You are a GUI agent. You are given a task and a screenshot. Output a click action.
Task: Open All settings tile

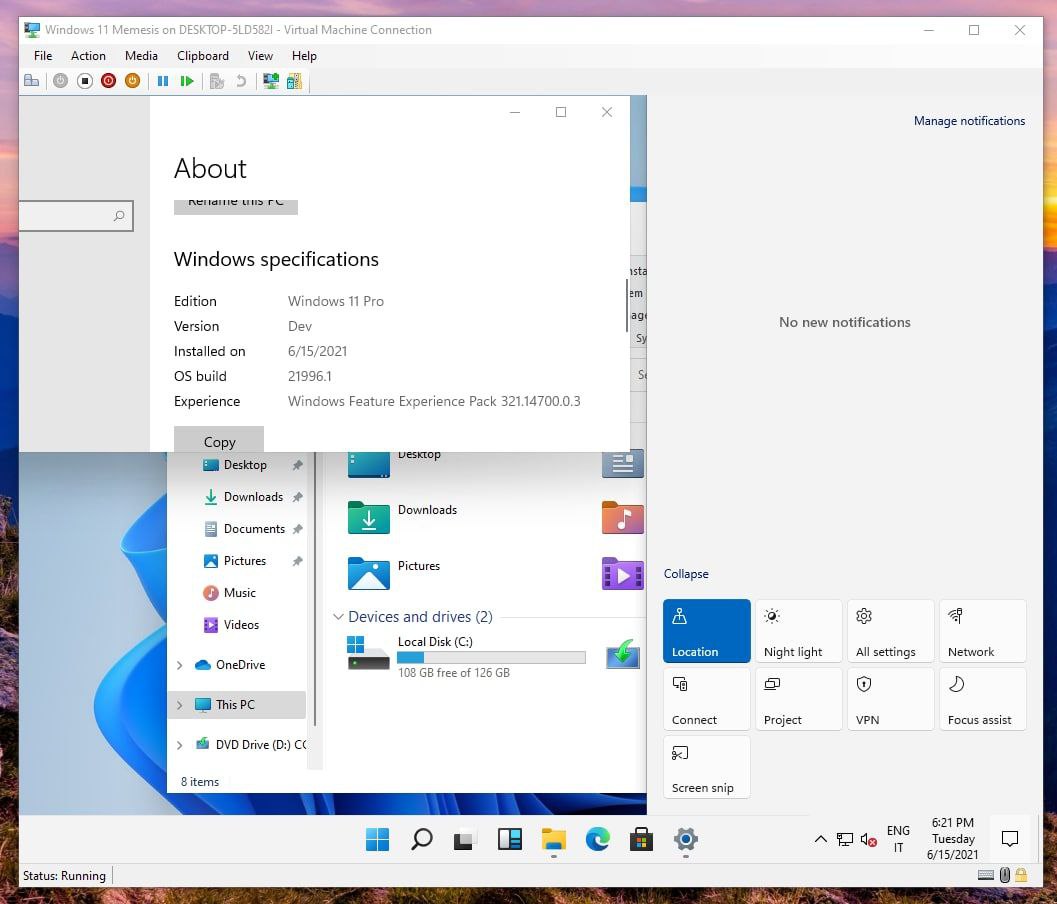[x=890, y=631]
